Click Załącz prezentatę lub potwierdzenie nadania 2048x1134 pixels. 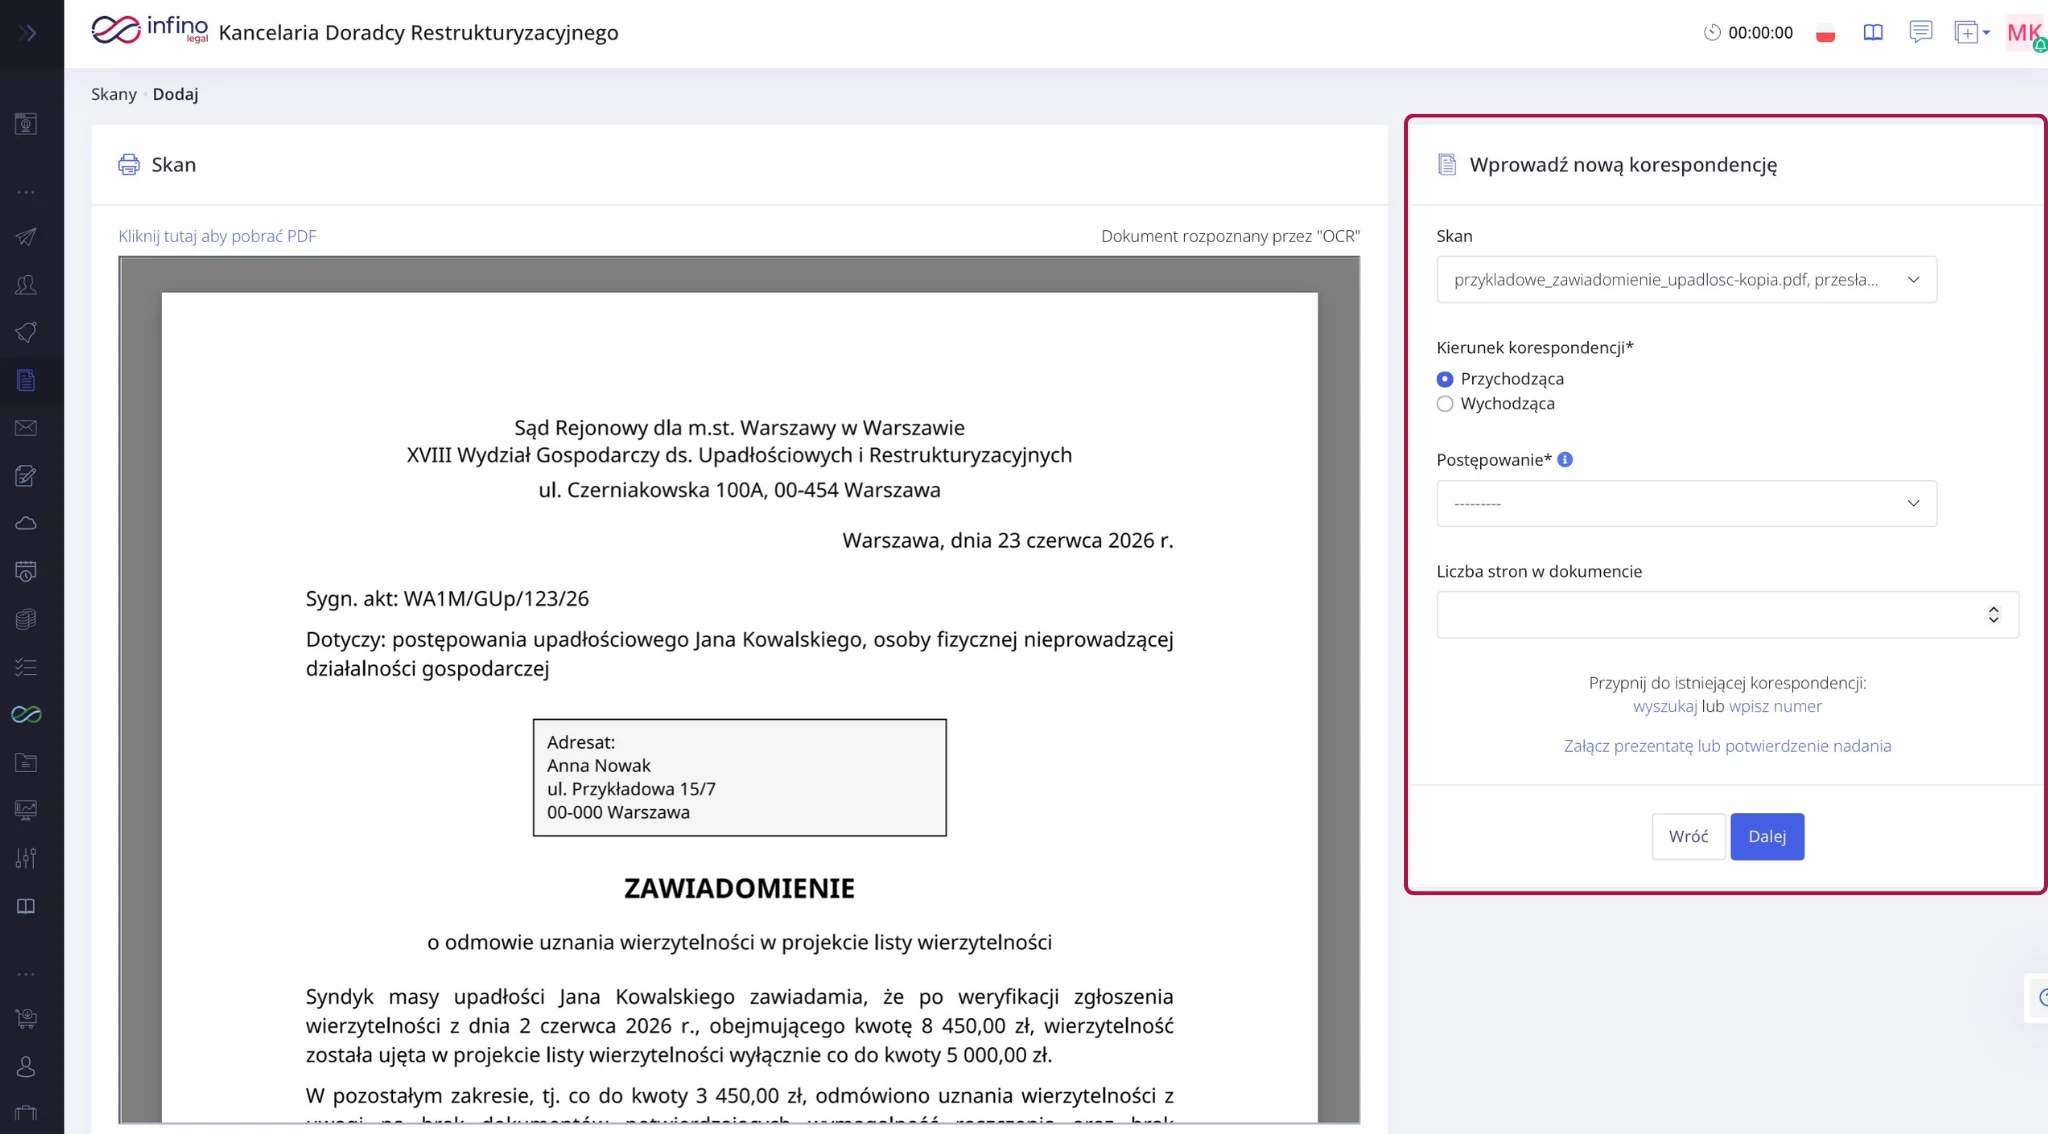pyautogui.click(x=1727, y=746)
